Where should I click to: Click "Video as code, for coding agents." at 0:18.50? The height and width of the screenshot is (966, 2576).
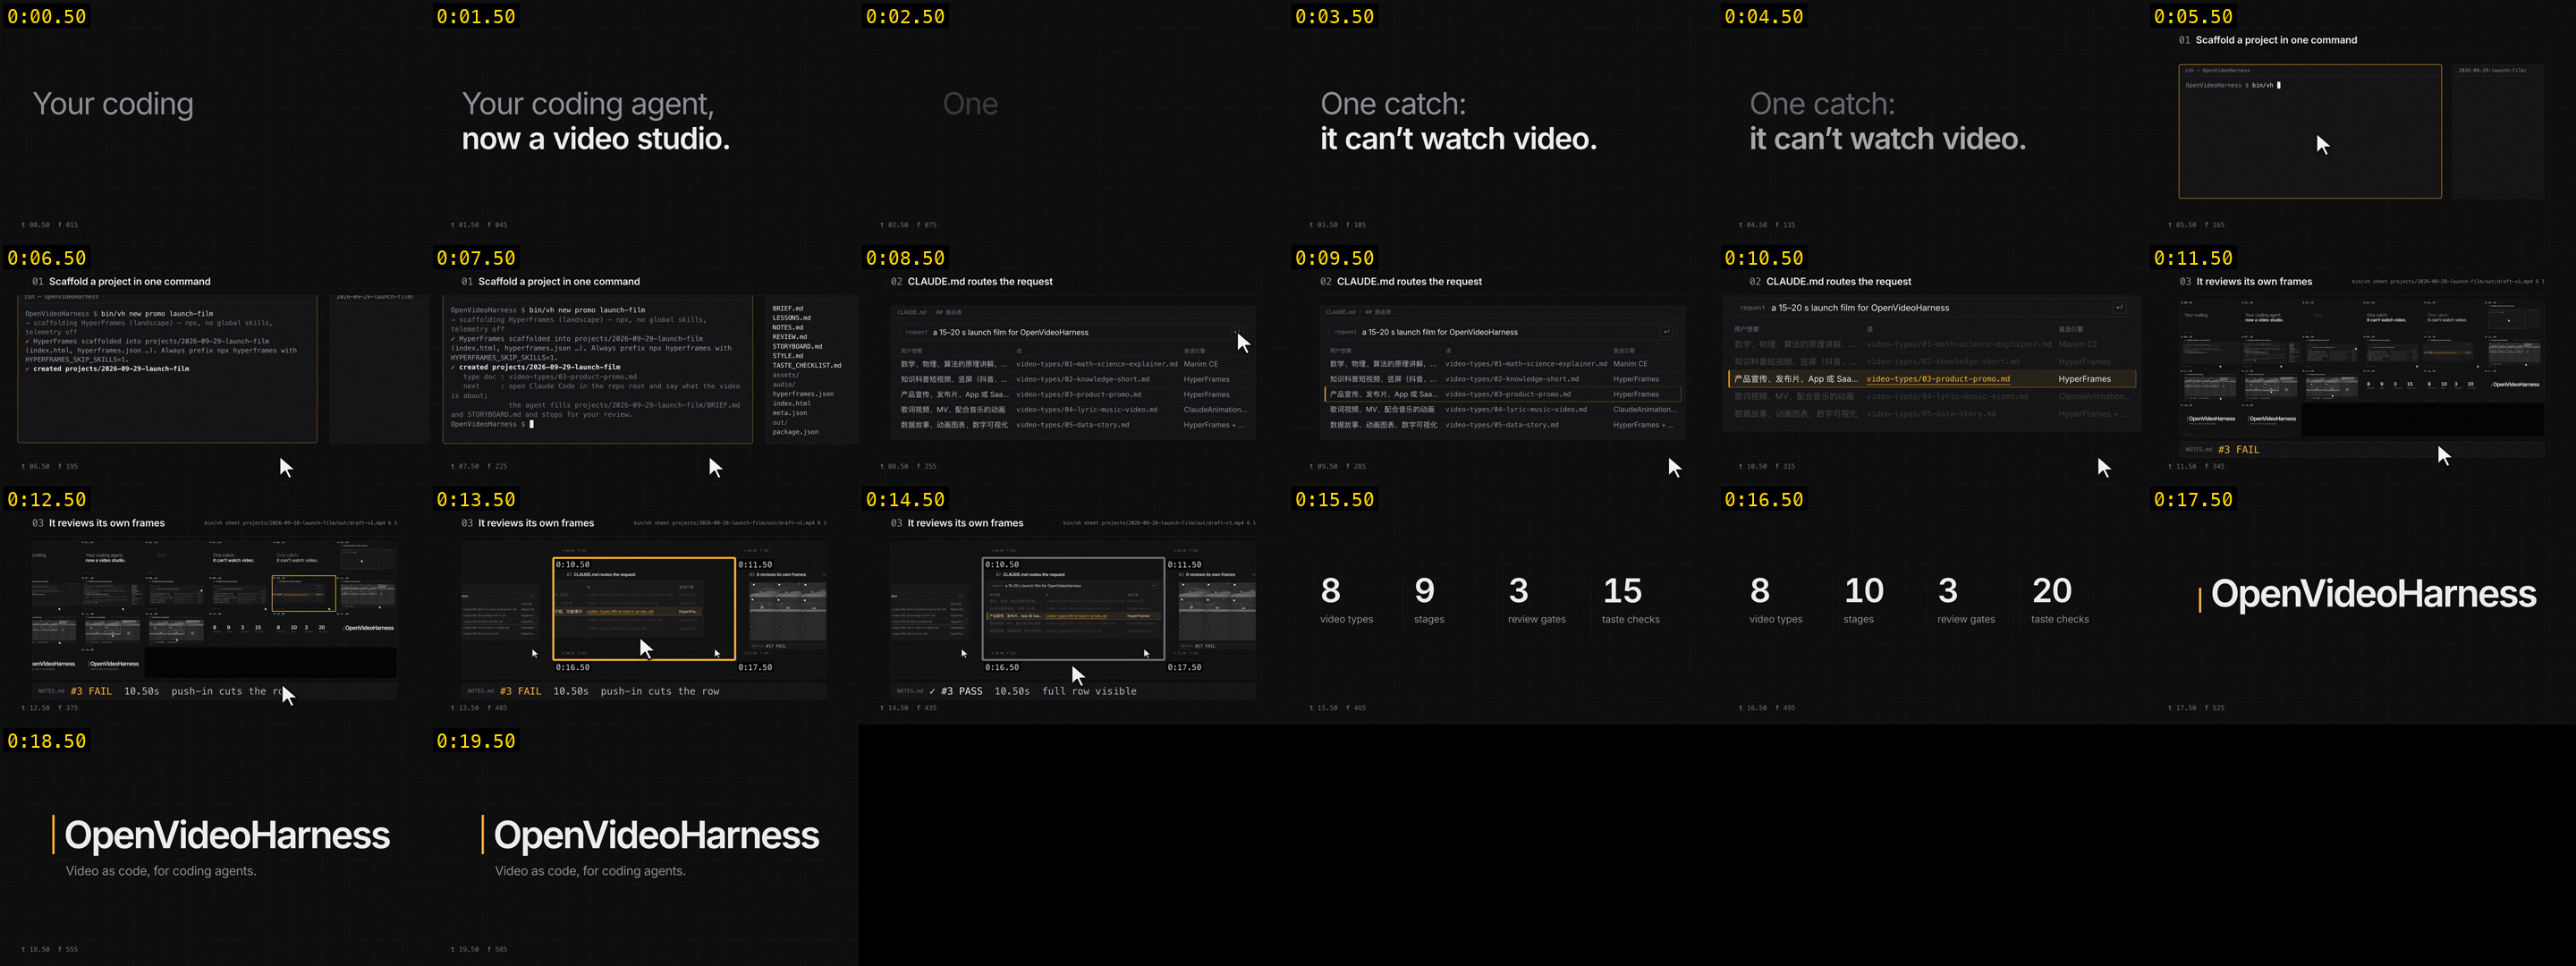coord(161,871)
